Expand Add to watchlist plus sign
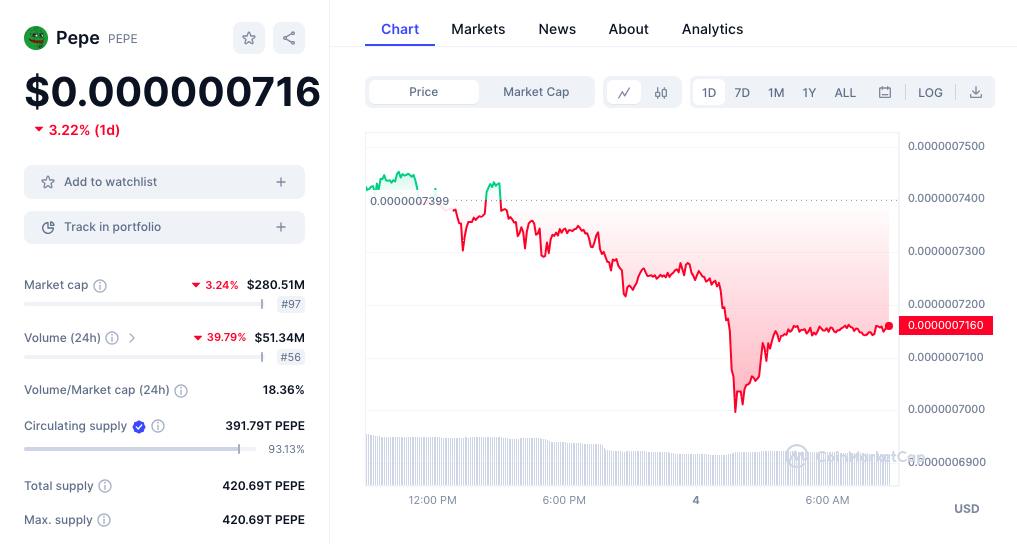Image resolution: width=1017 pixels, height=544 pixels. 281,182
